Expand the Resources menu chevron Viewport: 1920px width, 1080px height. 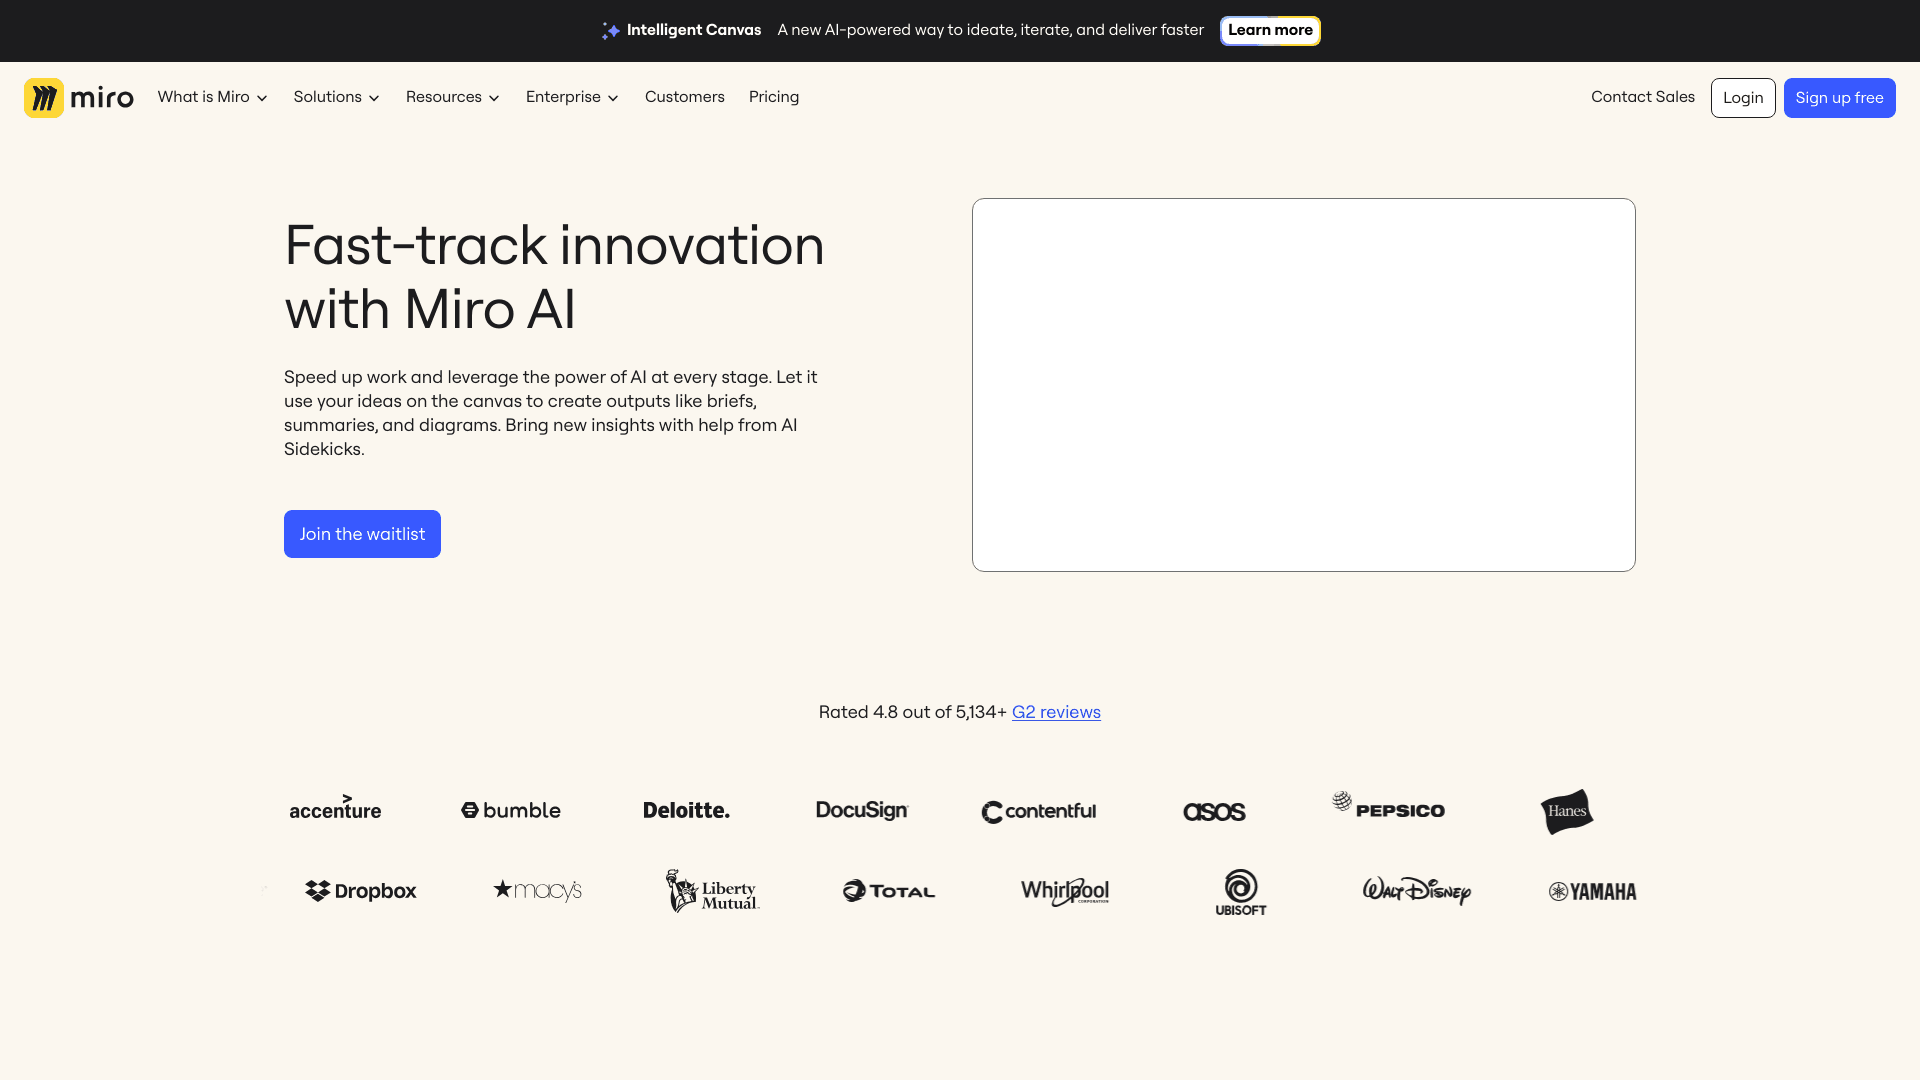coord(494,98)
